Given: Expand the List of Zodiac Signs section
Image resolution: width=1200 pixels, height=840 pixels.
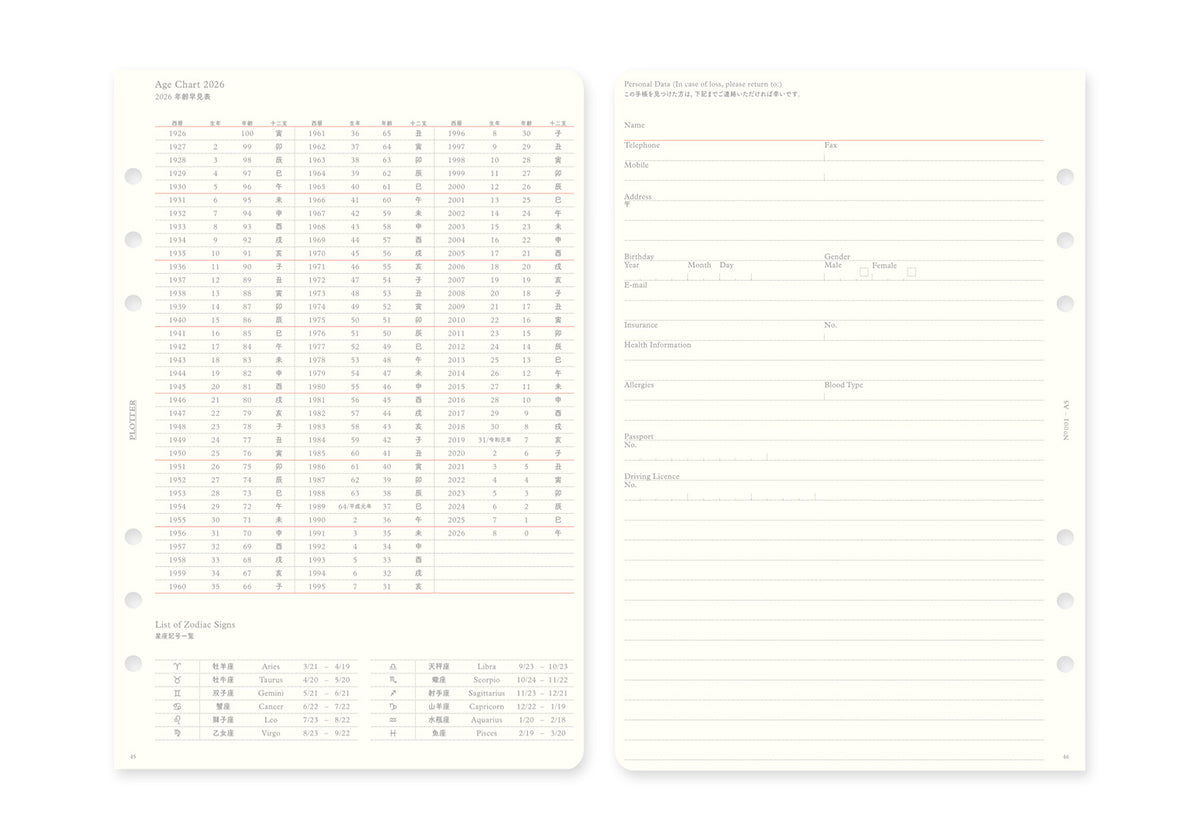Looking at the screenshot, I should pos(194,624).
